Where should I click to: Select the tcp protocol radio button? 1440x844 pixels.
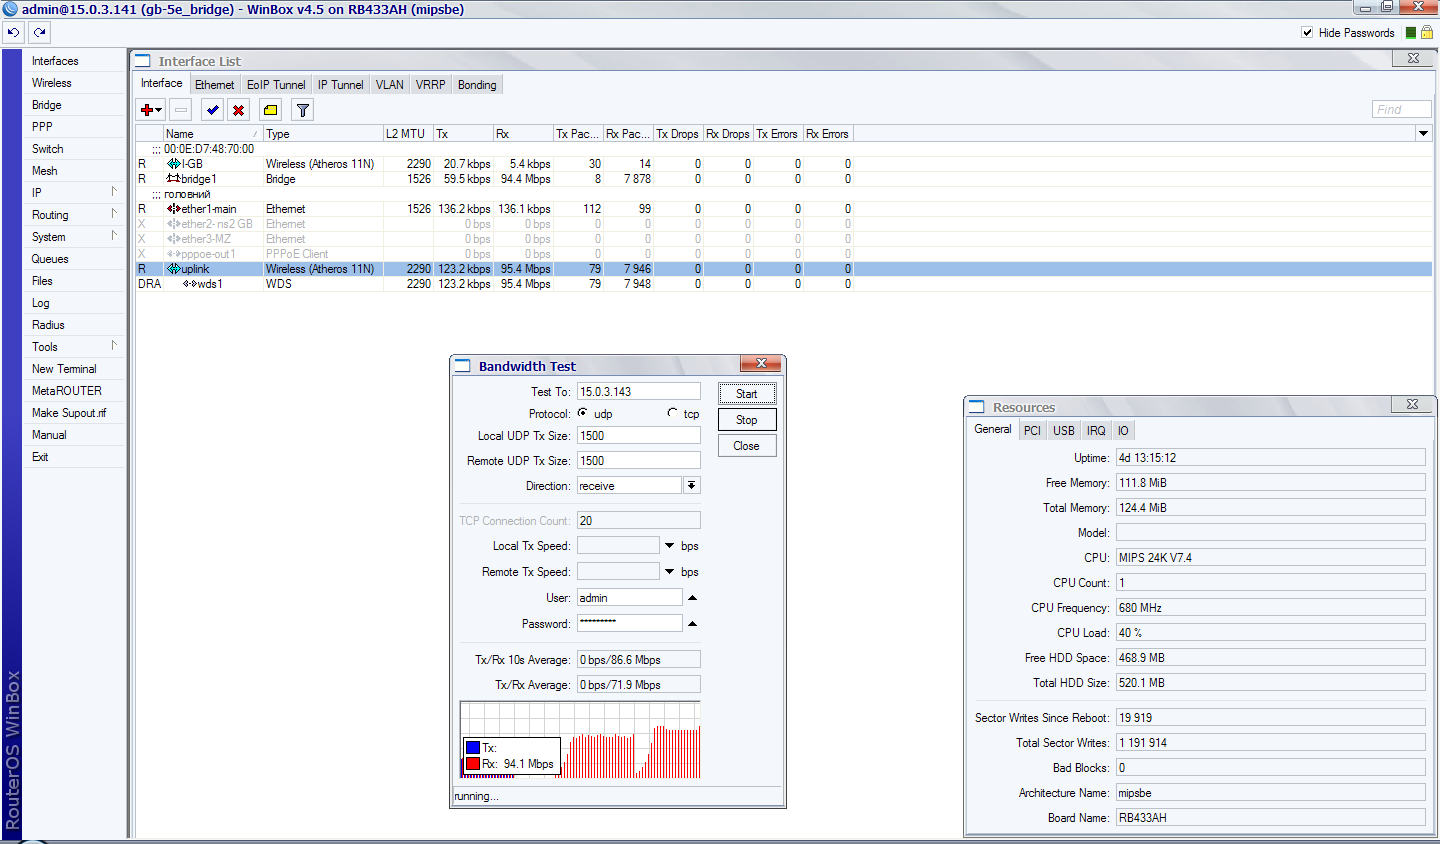click(x=672, y=413)
